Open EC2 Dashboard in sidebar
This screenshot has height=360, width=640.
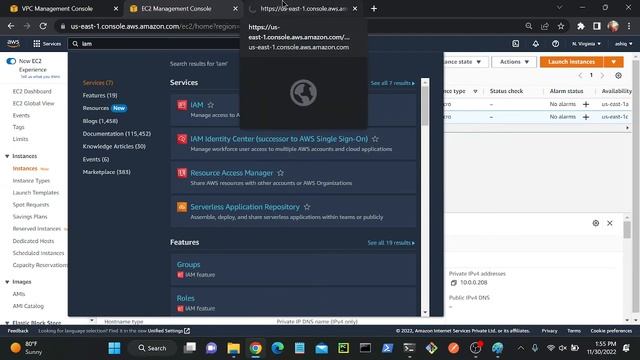tap(32, 91)
